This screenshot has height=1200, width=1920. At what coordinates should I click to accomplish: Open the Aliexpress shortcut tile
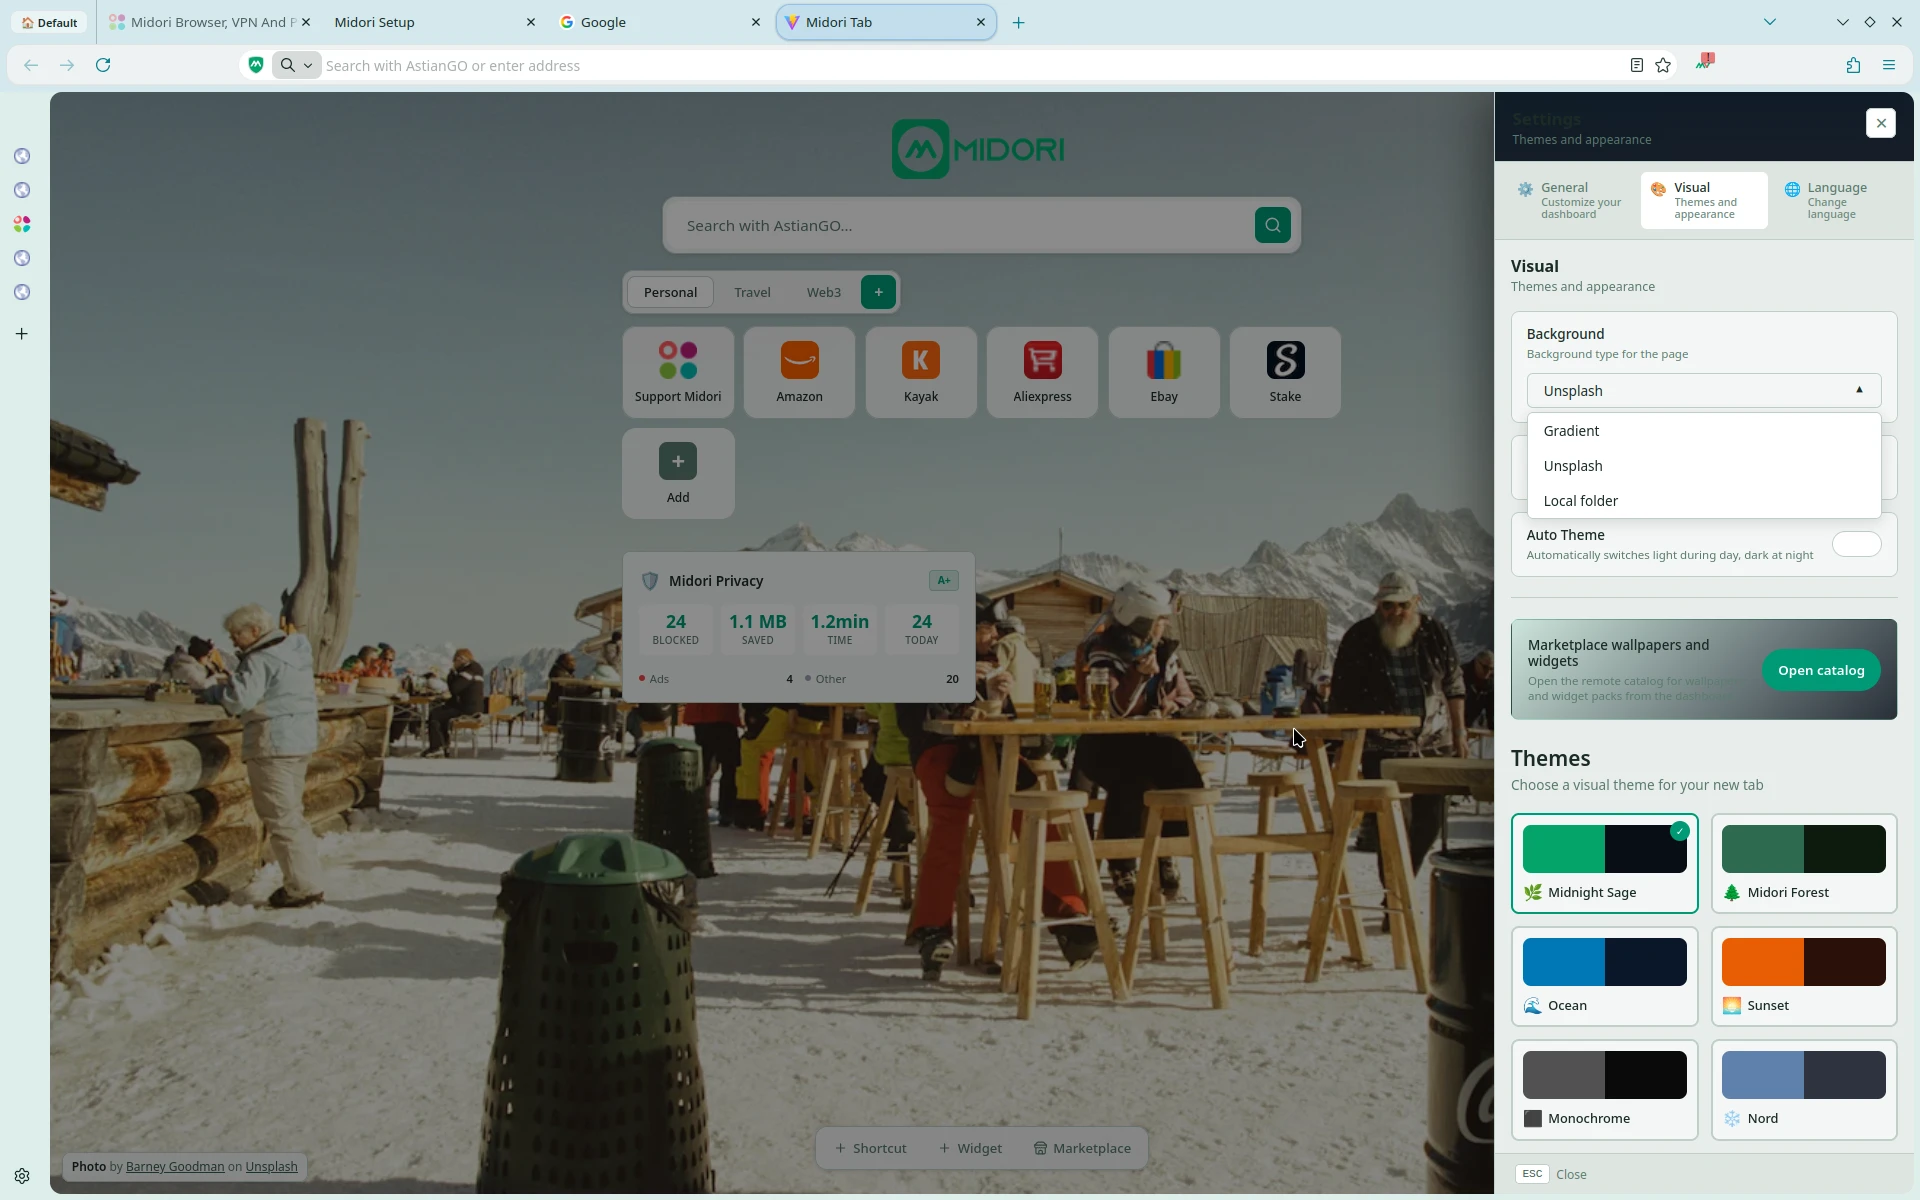(1042, 372)
